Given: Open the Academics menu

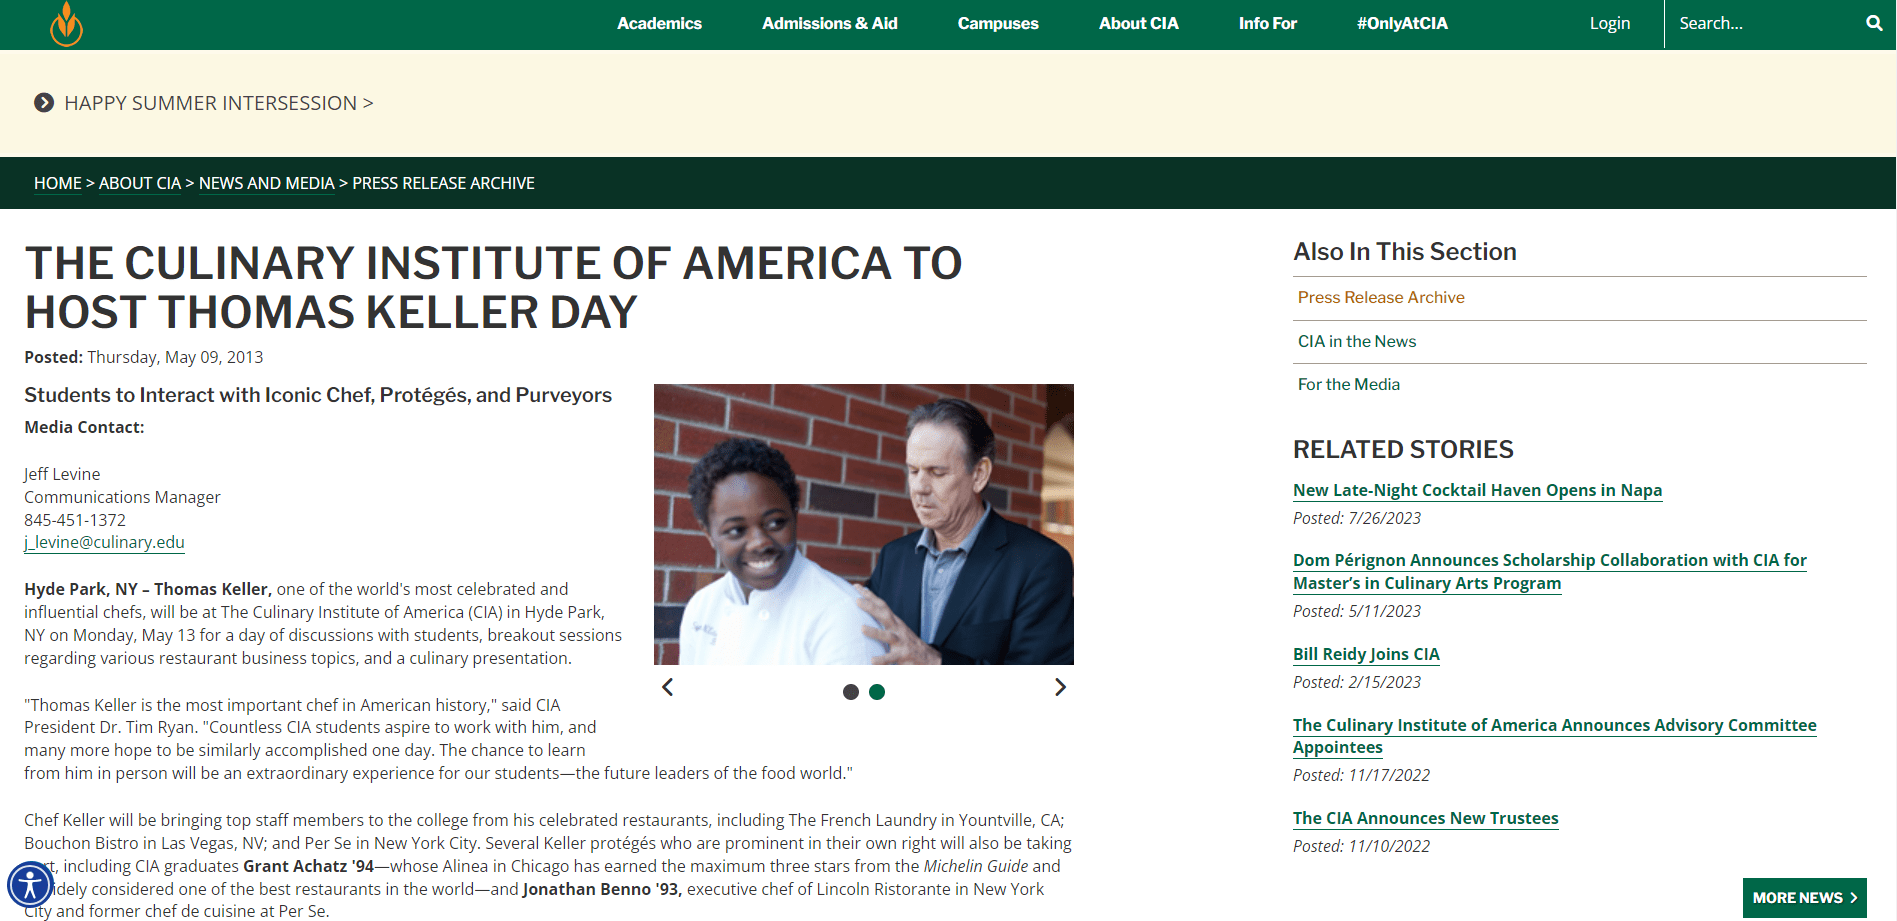Looking at the screenshot, I should (659, 23).
